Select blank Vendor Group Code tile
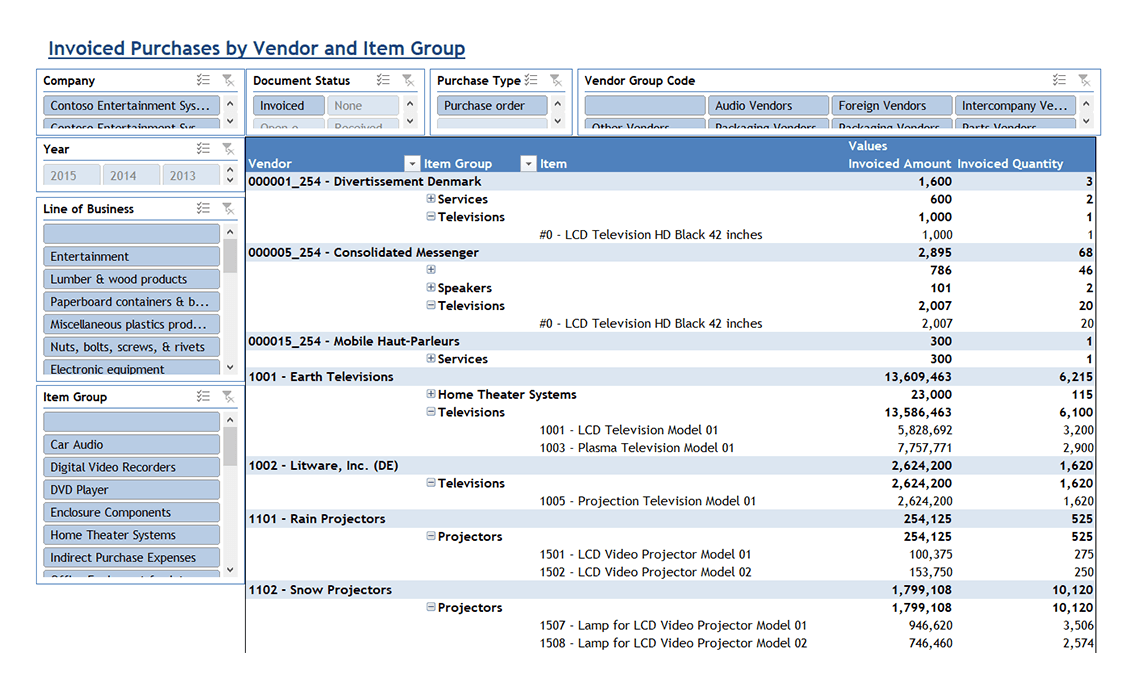The height and width of the screenshot is (687, 1140). 645,105
